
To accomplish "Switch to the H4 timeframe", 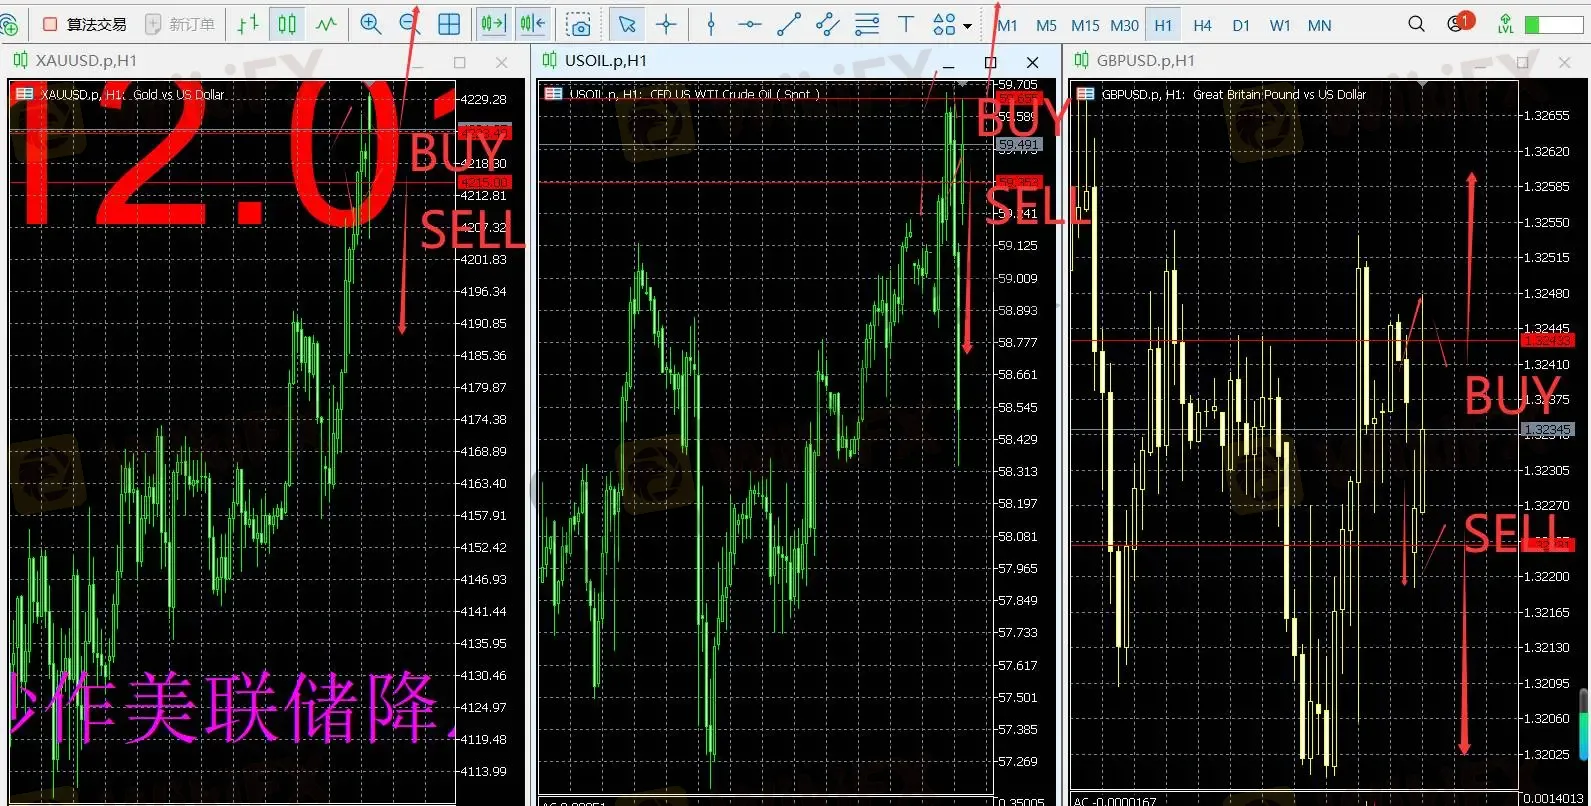I will click(1202, 25).
